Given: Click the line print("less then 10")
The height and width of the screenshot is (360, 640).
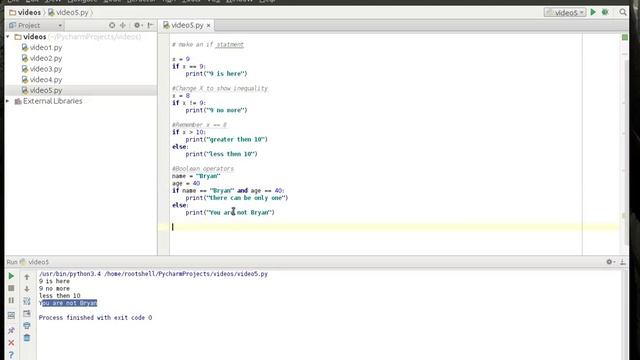Looking at the screenshot, I should coord(222,154).
